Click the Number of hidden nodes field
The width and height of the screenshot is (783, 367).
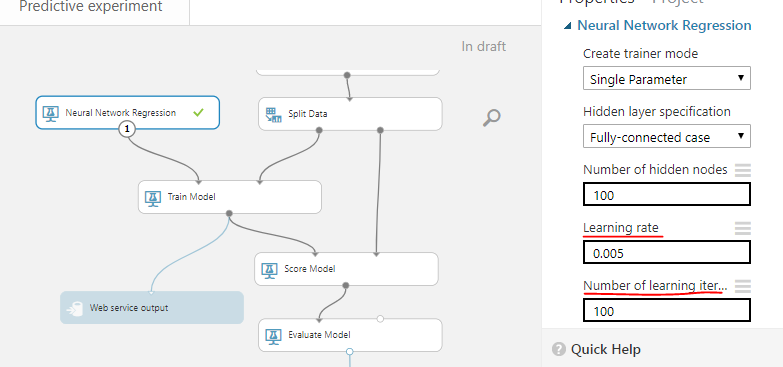(667, 195)
